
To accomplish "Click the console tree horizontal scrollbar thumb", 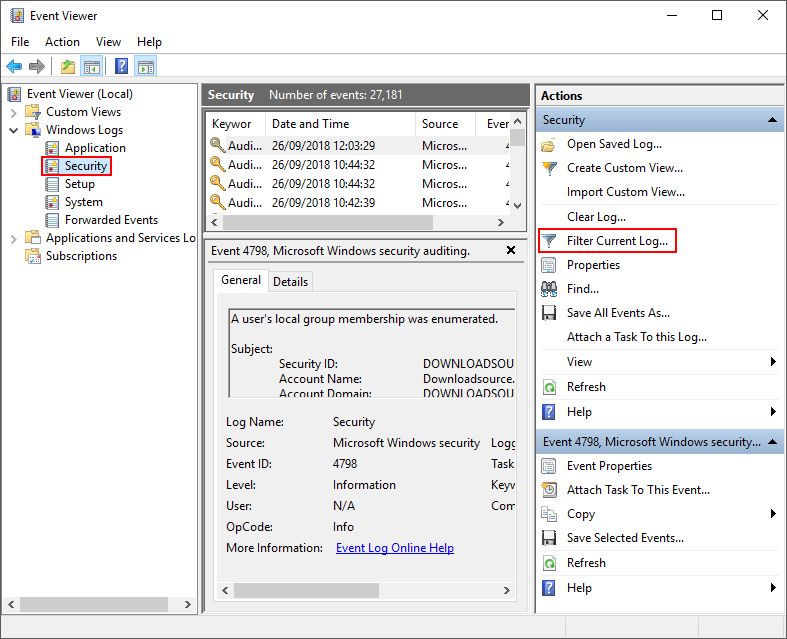I will [94, 604].
